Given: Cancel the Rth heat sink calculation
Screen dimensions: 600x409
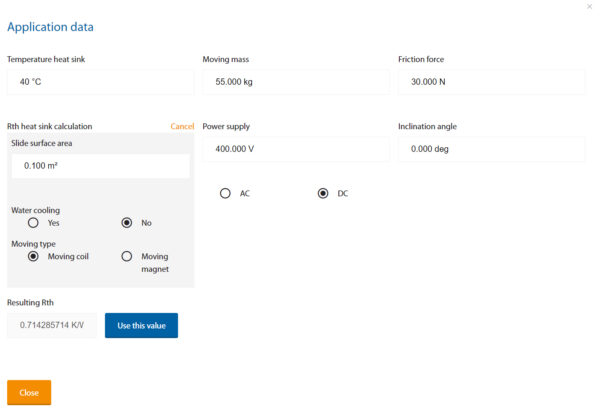Looking at the screenshot, I should (x=182, y=127).
